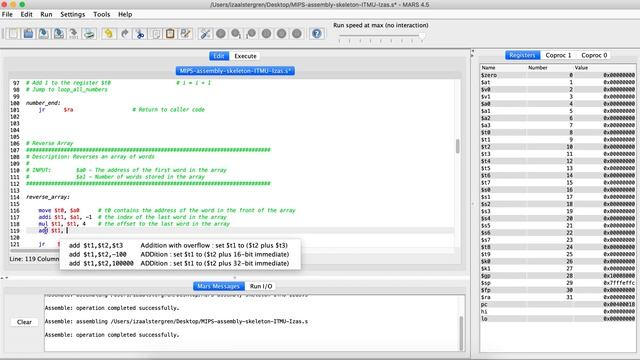
Task: Select the $ra register row
Action: [558, 297]
